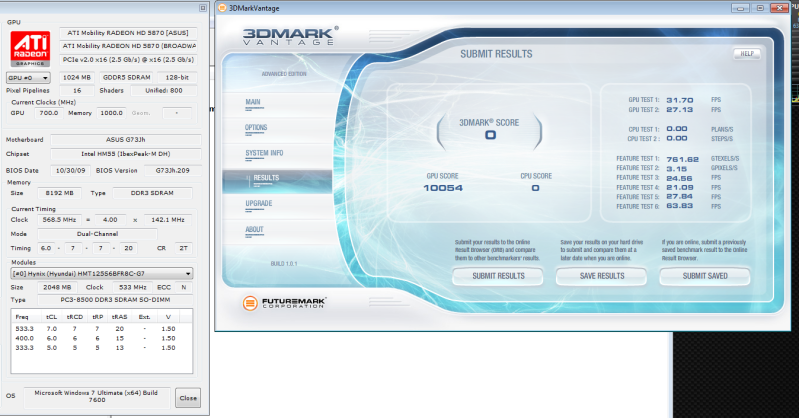The width and height of the screenshot is (799, 418).
Task: Click the 568.5 MHz clock field
Action: [x=59, y=220]
